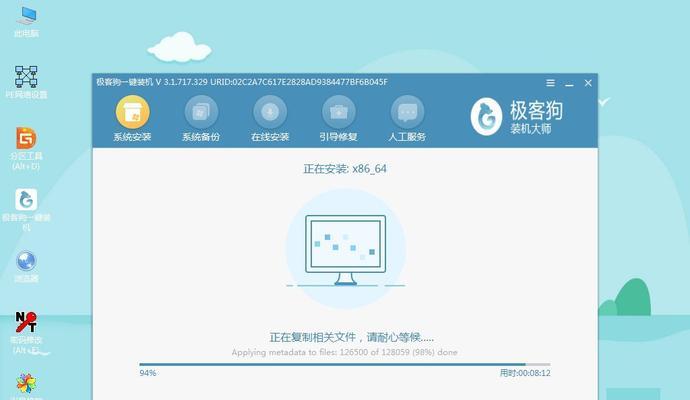Click the installation progress bar
Viewport: 690px width, 400px height.
pyautogui.click(x=345, y=364)
